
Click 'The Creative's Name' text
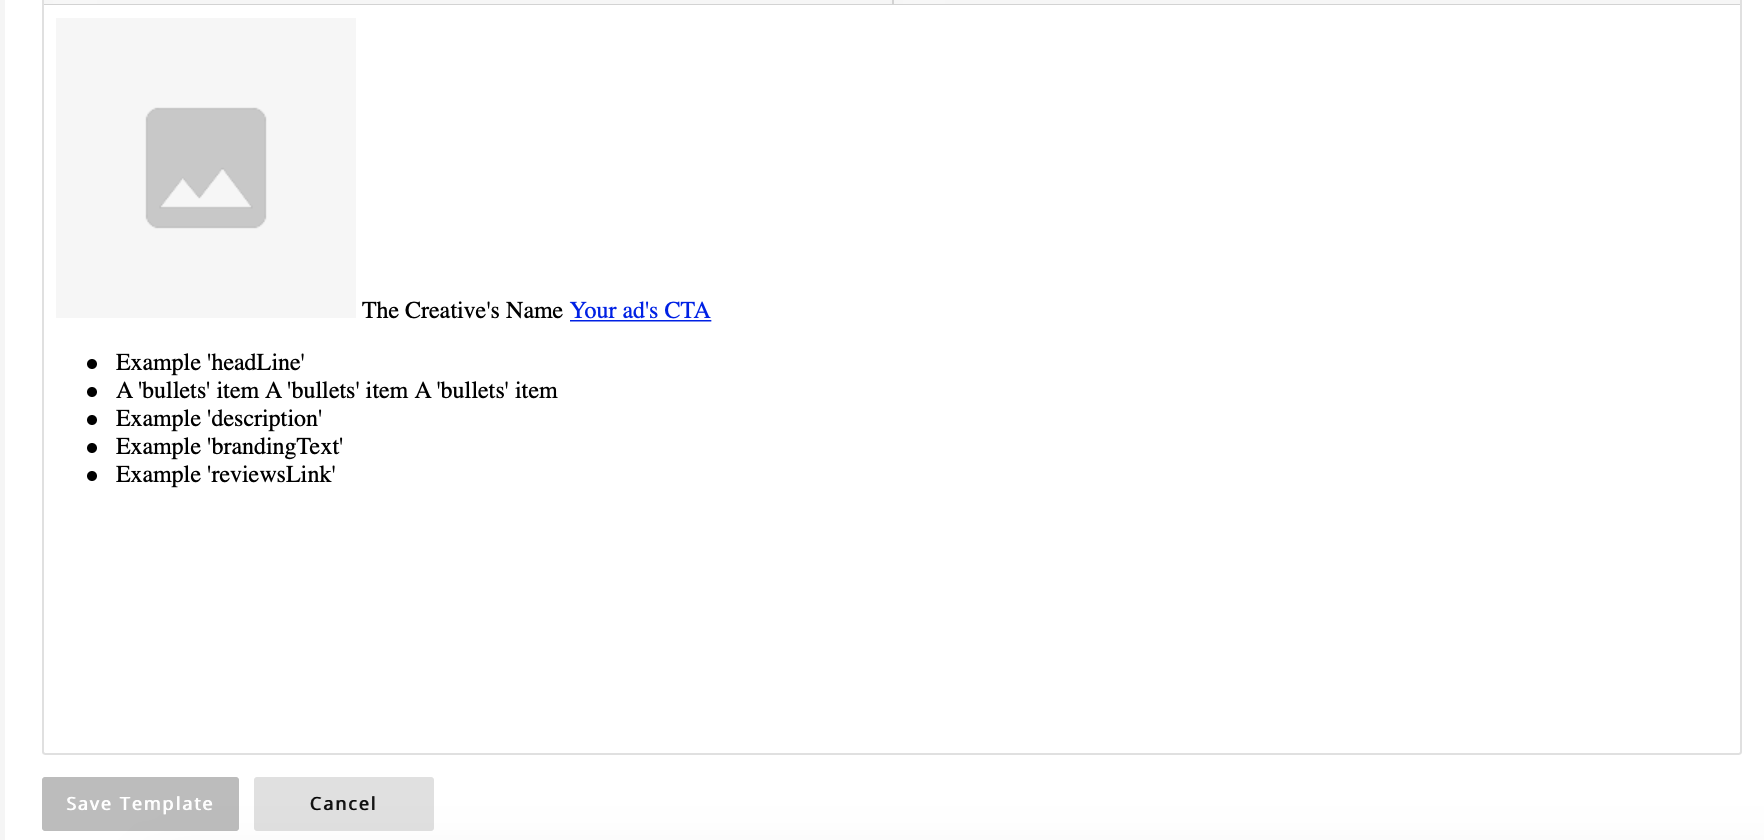(462, 311)
